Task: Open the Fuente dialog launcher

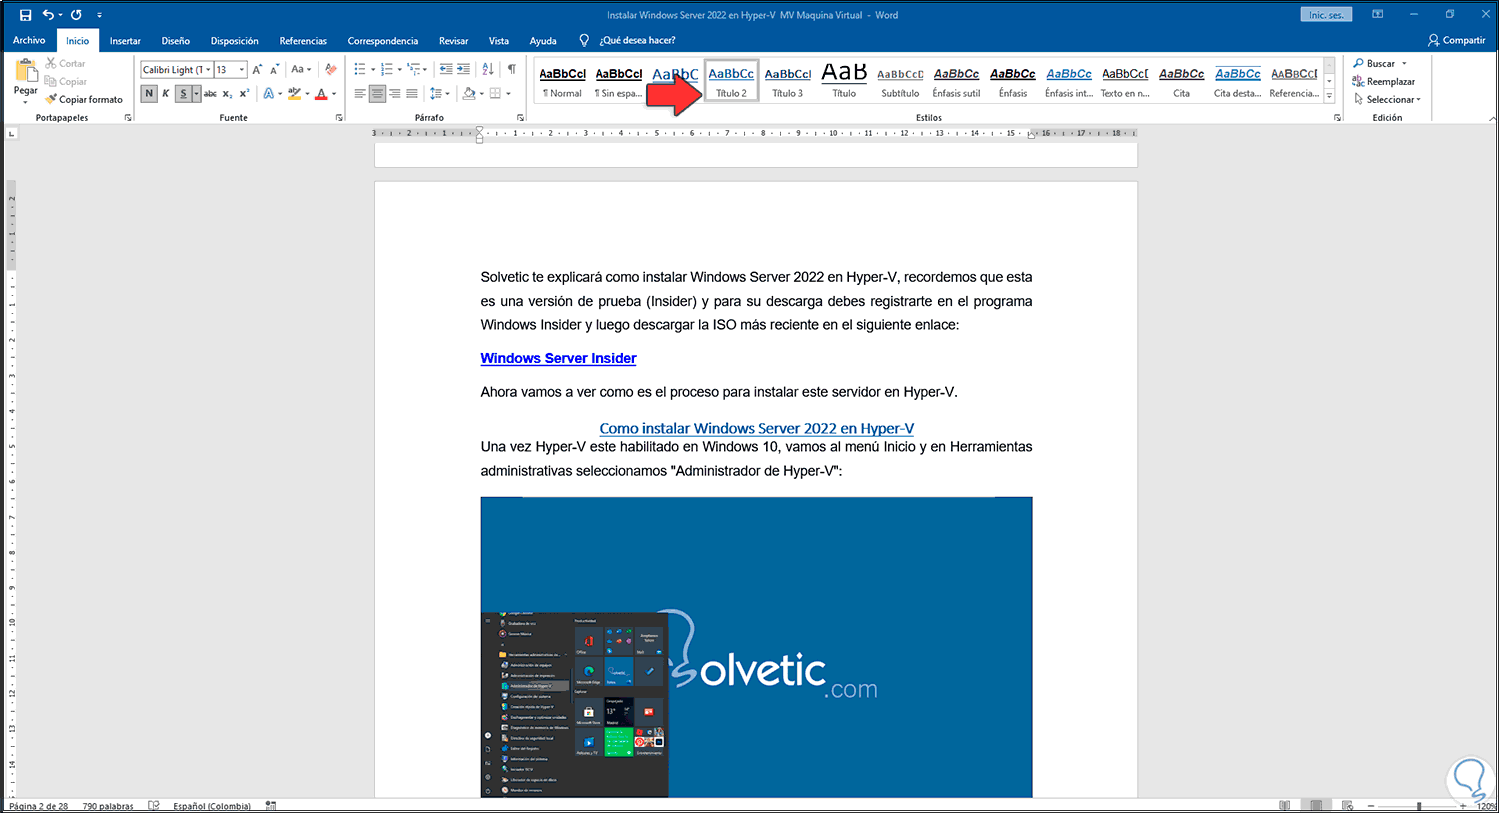Action: coord(339,118)
